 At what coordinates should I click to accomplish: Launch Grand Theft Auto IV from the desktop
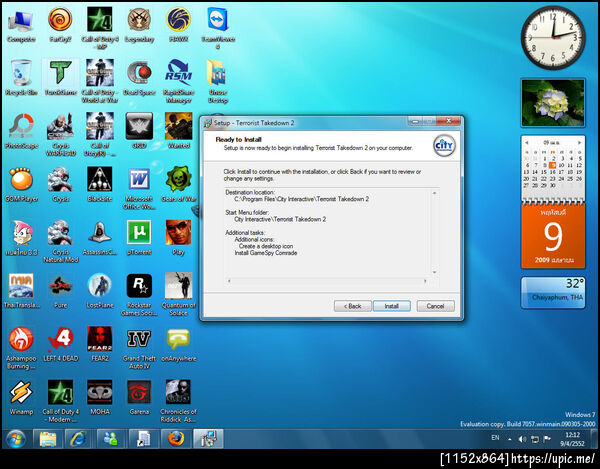(x=139, y=348)
